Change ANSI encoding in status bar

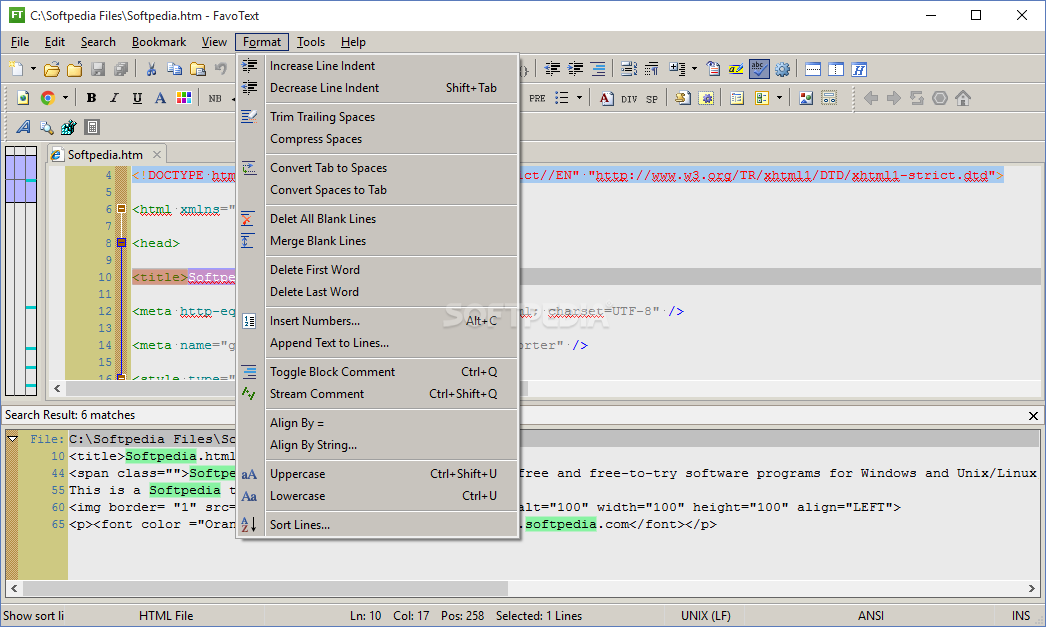[x=871, y=616]
